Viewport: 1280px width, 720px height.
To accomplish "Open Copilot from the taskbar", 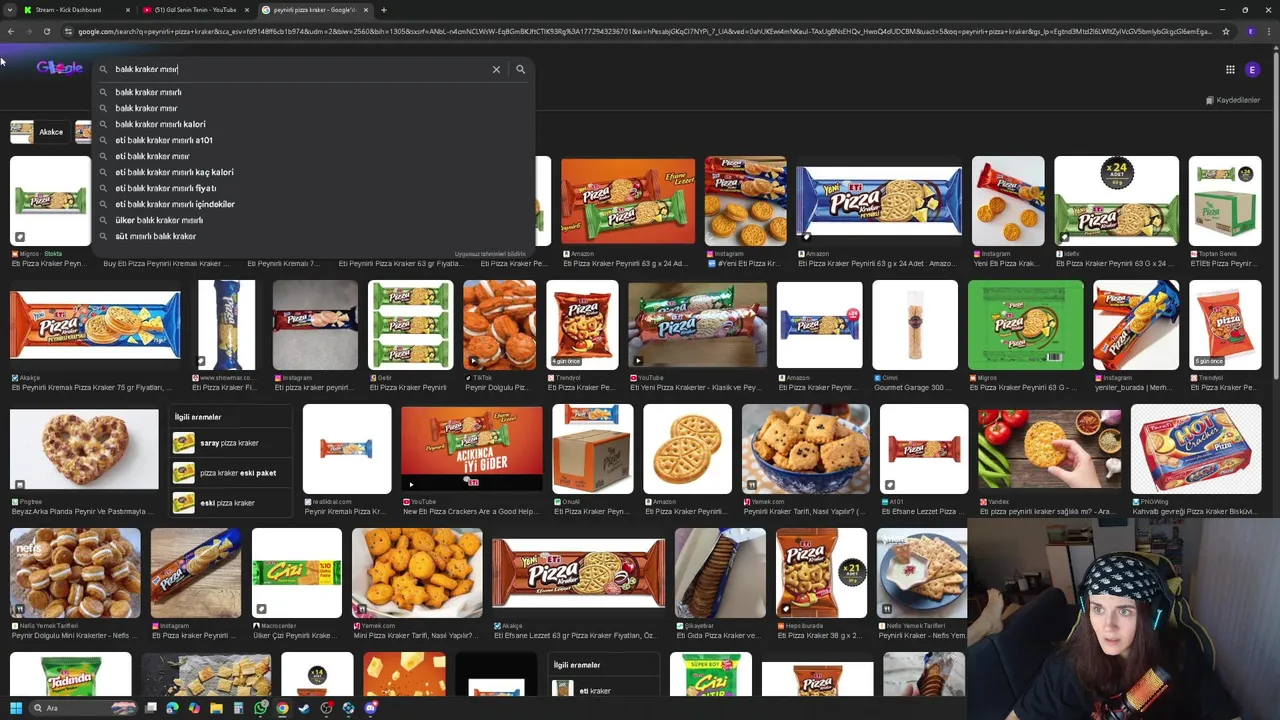I will pyautogui.click(x=194, y=708).
